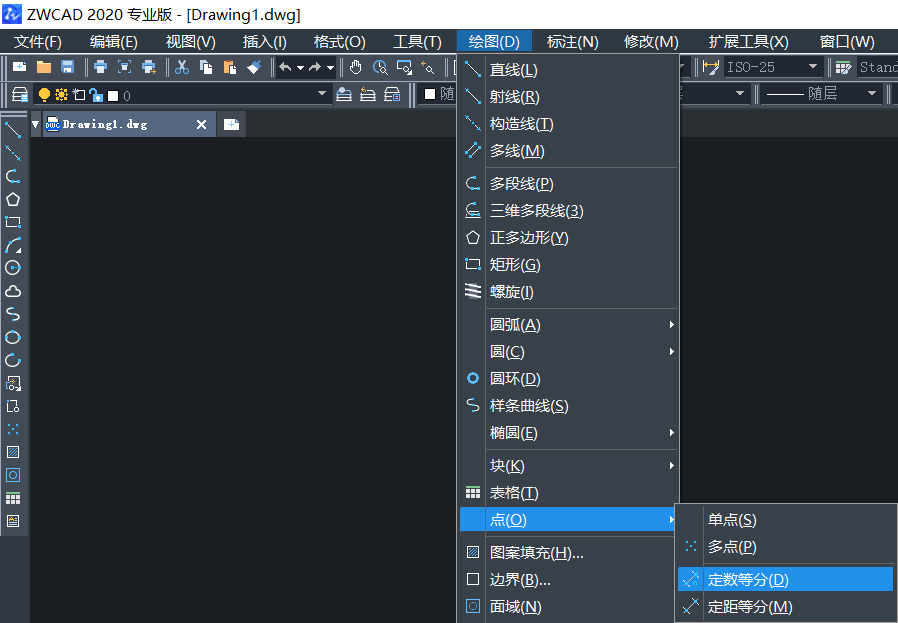This screenshot has height=623, width=898.
Task: Select the Hatch tool in the Draw toolbar
Action: point(13,452)
